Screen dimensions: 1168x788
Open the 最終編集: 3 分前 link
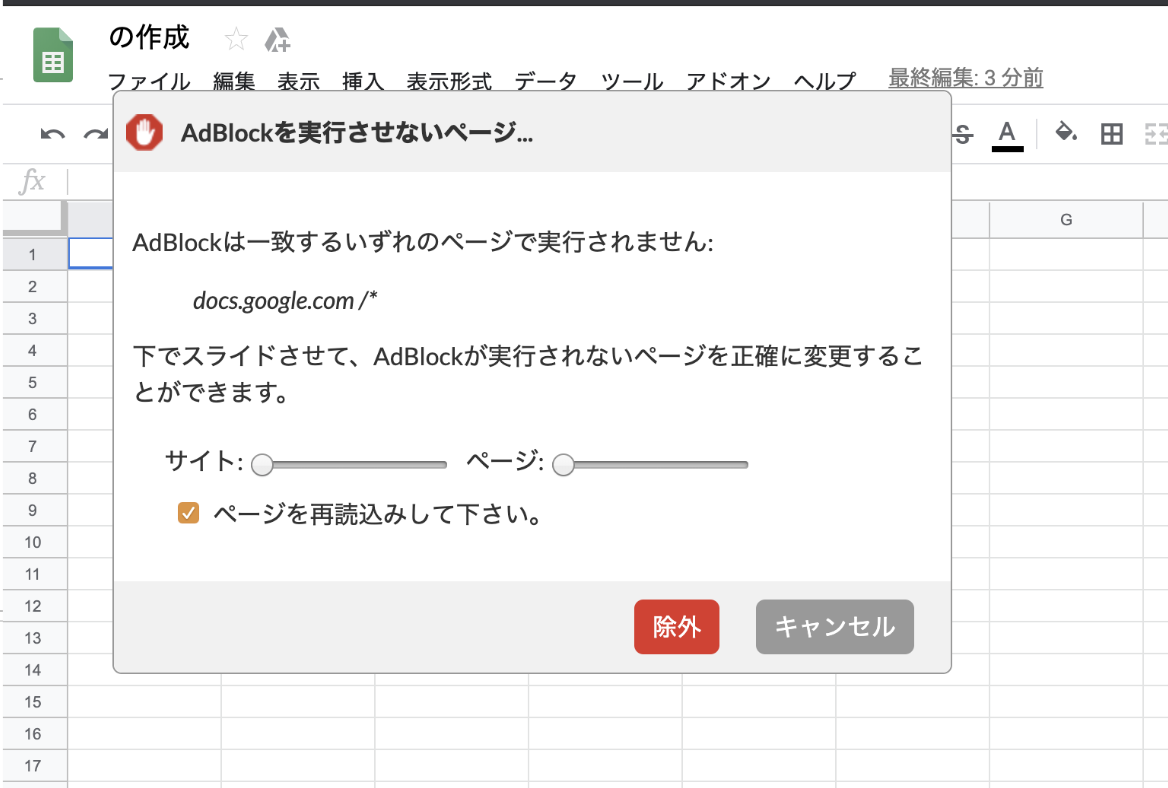point(965,77)
